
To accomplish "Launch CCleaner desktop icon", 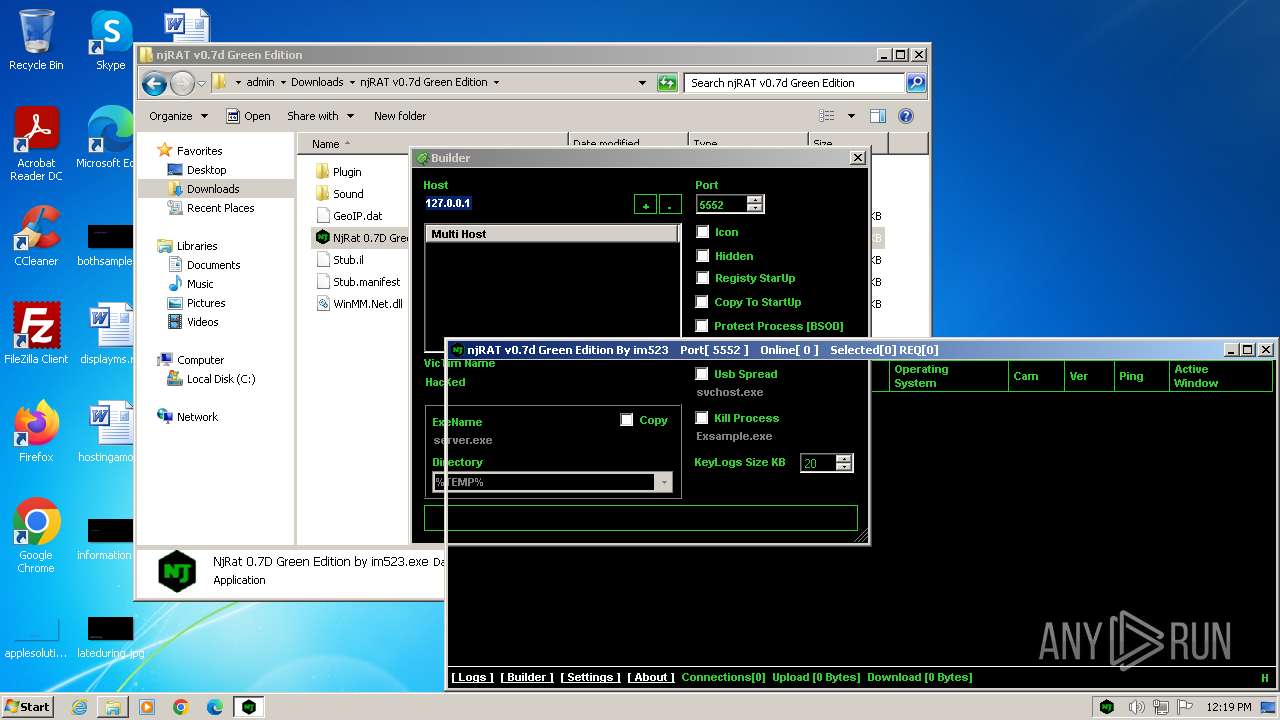I will pyautogui.click(x=36, y=236).
